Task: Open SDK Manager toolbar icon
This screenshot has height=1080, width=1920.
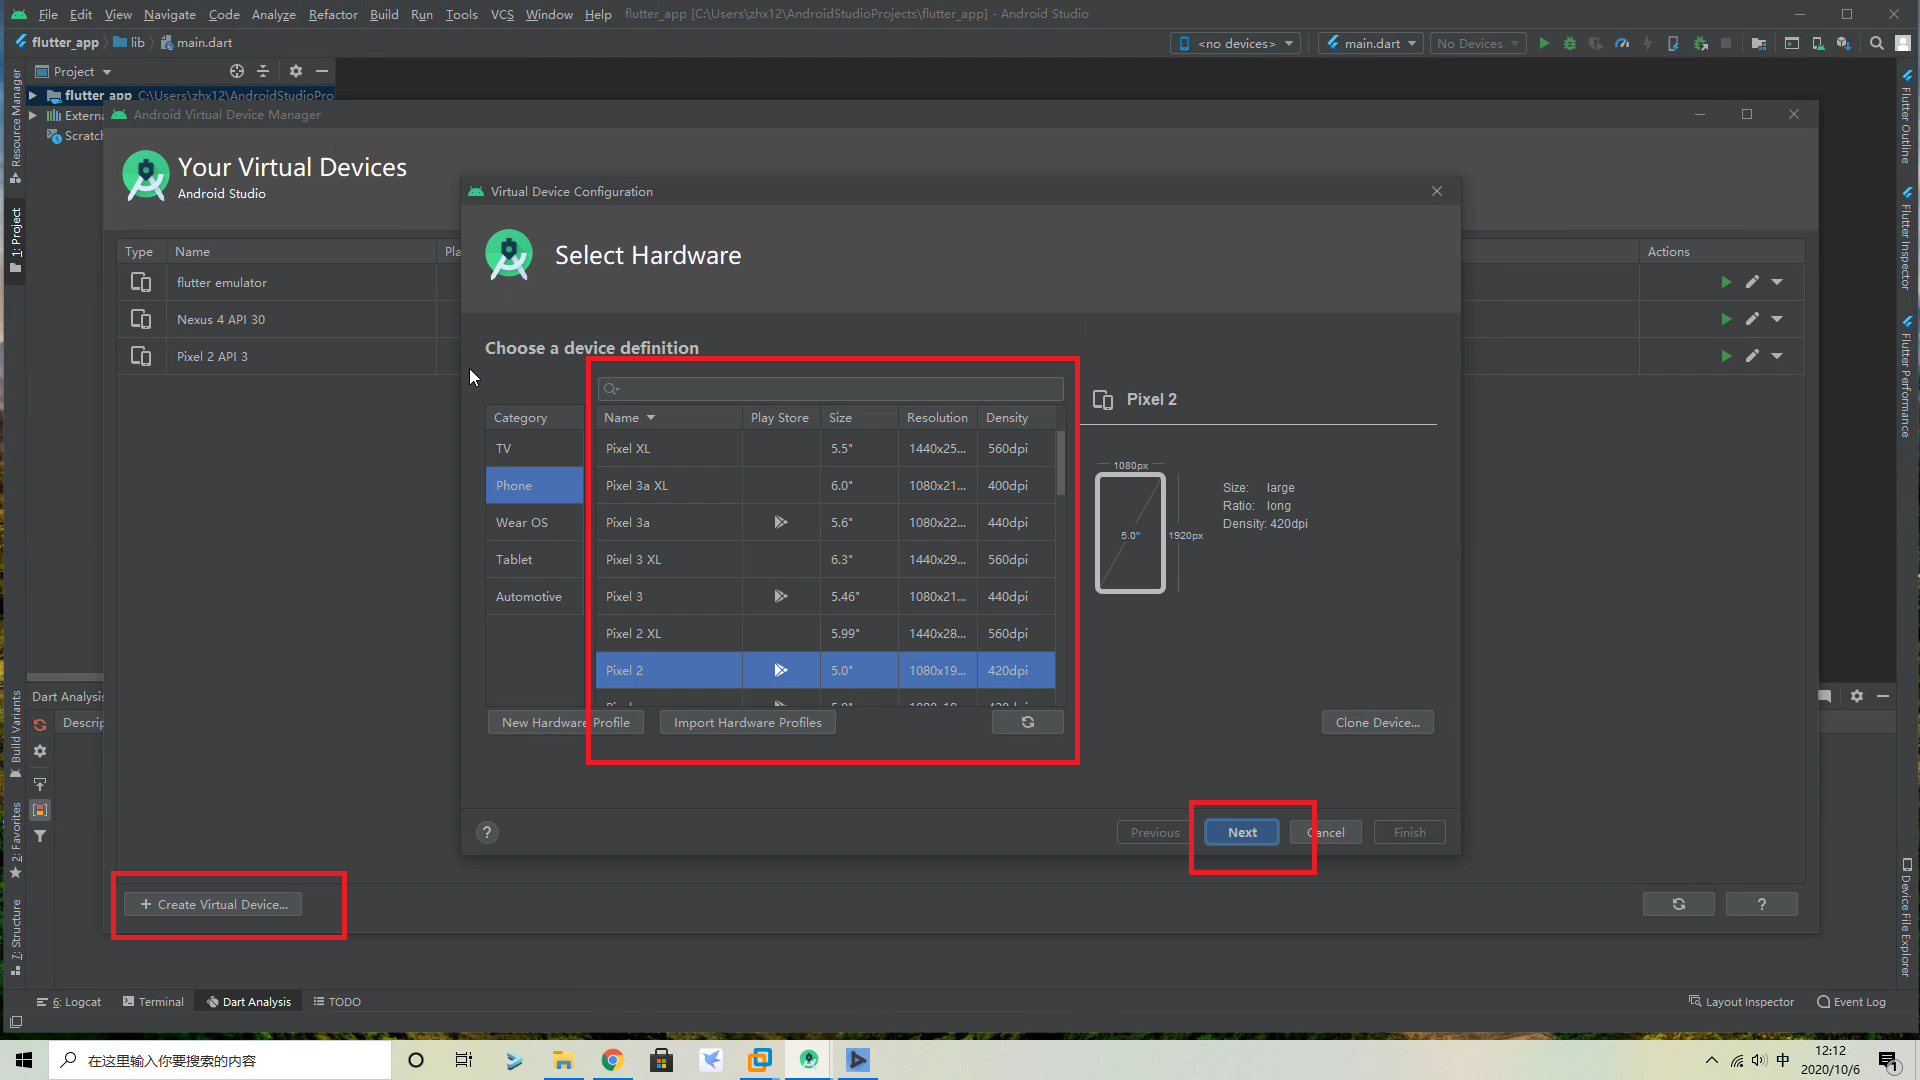Action: (1843, 43)
